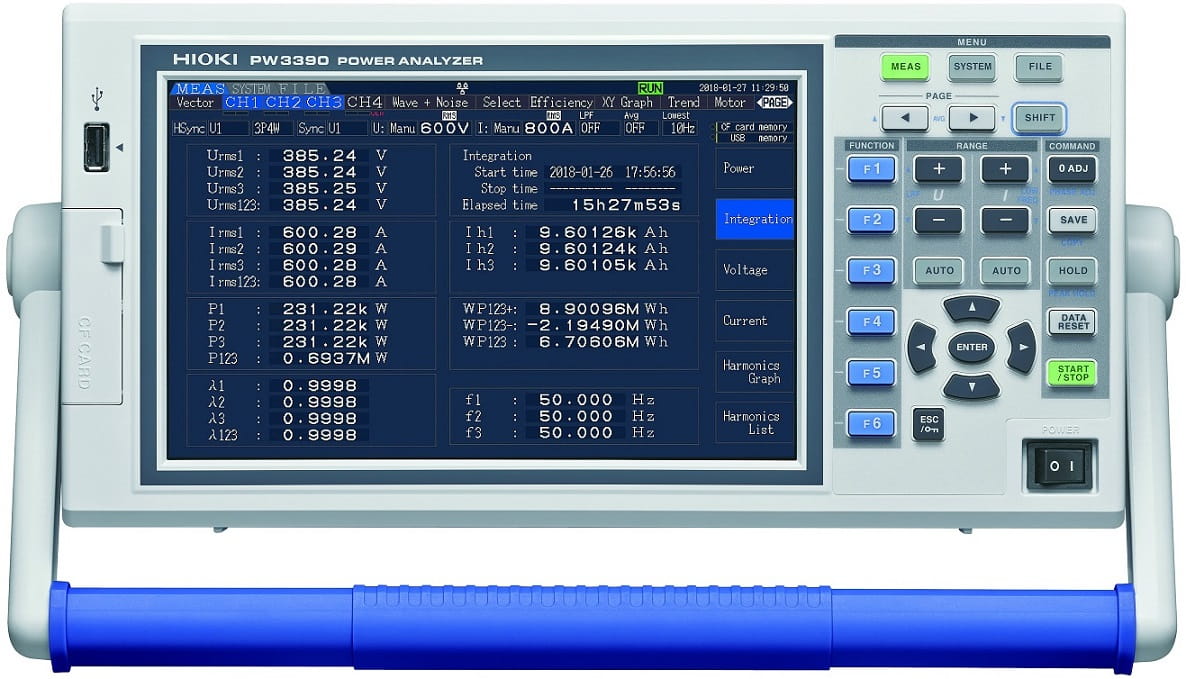Open the Wave + Noise tab
This screenshot has width=1186, height=679.
(430, 102)
